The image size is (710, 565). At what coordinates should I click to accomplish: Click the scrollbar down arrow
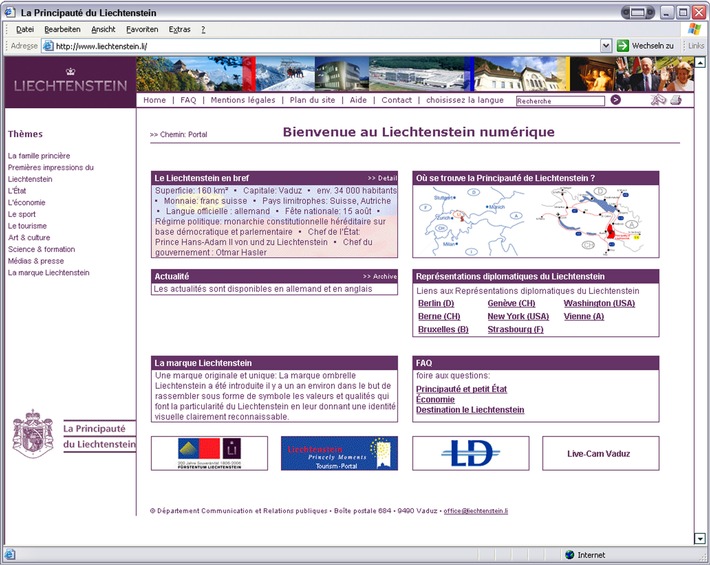click(700, 539)
